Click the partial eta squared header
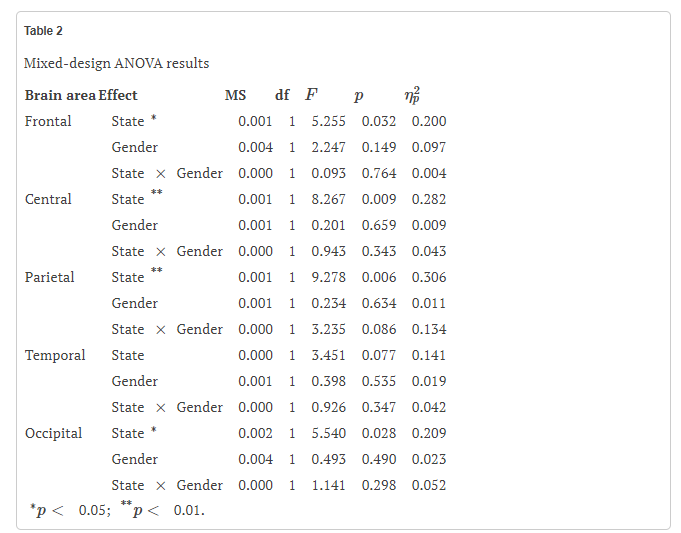Viewport: 681px width, 533px height. [412, 95]
